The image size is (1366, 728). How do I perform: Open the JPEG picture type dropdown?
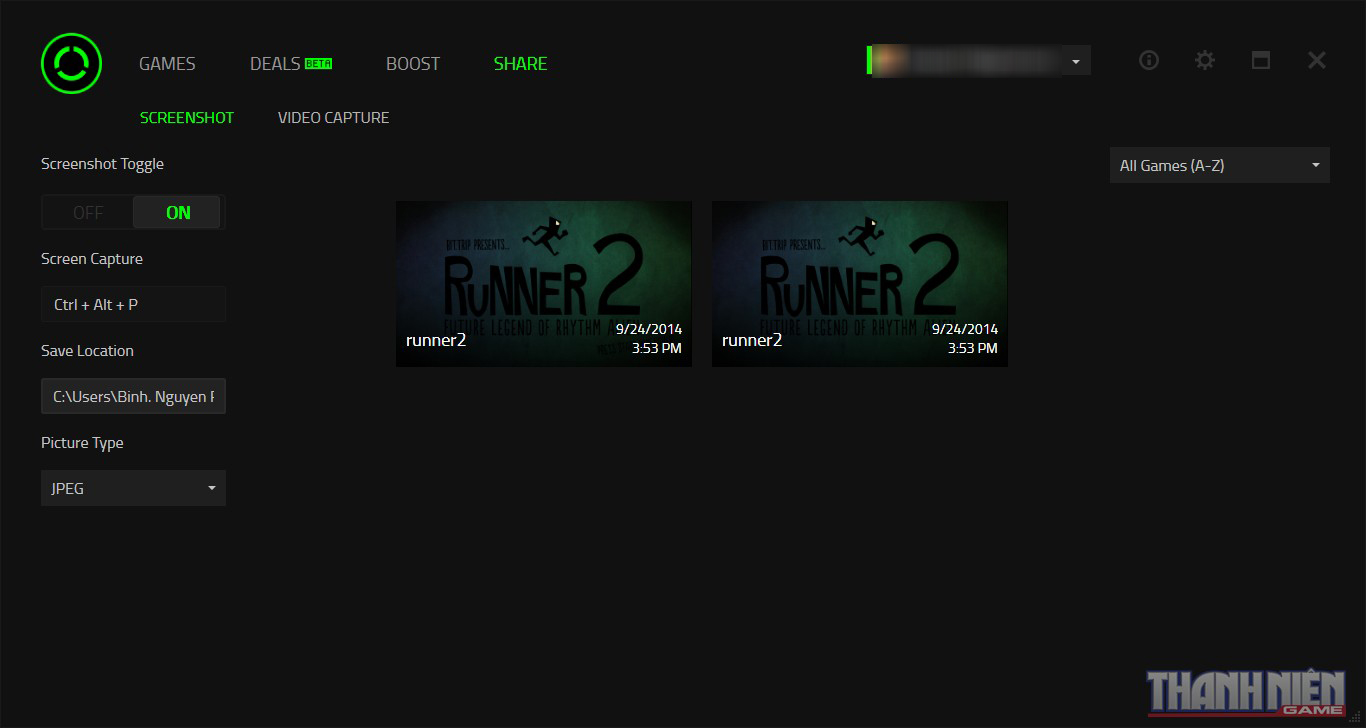tap(133, 488)
